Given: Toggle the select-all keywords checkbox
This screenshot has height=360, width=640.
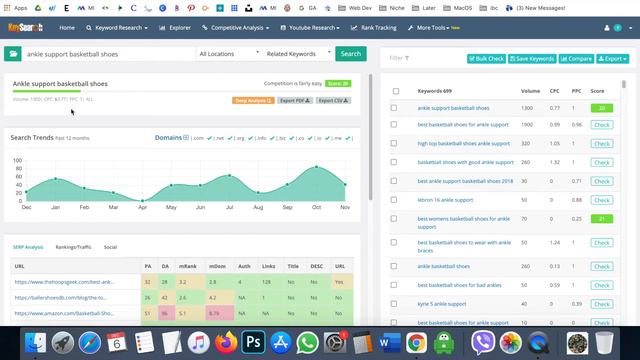Looking at the screenshot, I should tap(396, 91).
